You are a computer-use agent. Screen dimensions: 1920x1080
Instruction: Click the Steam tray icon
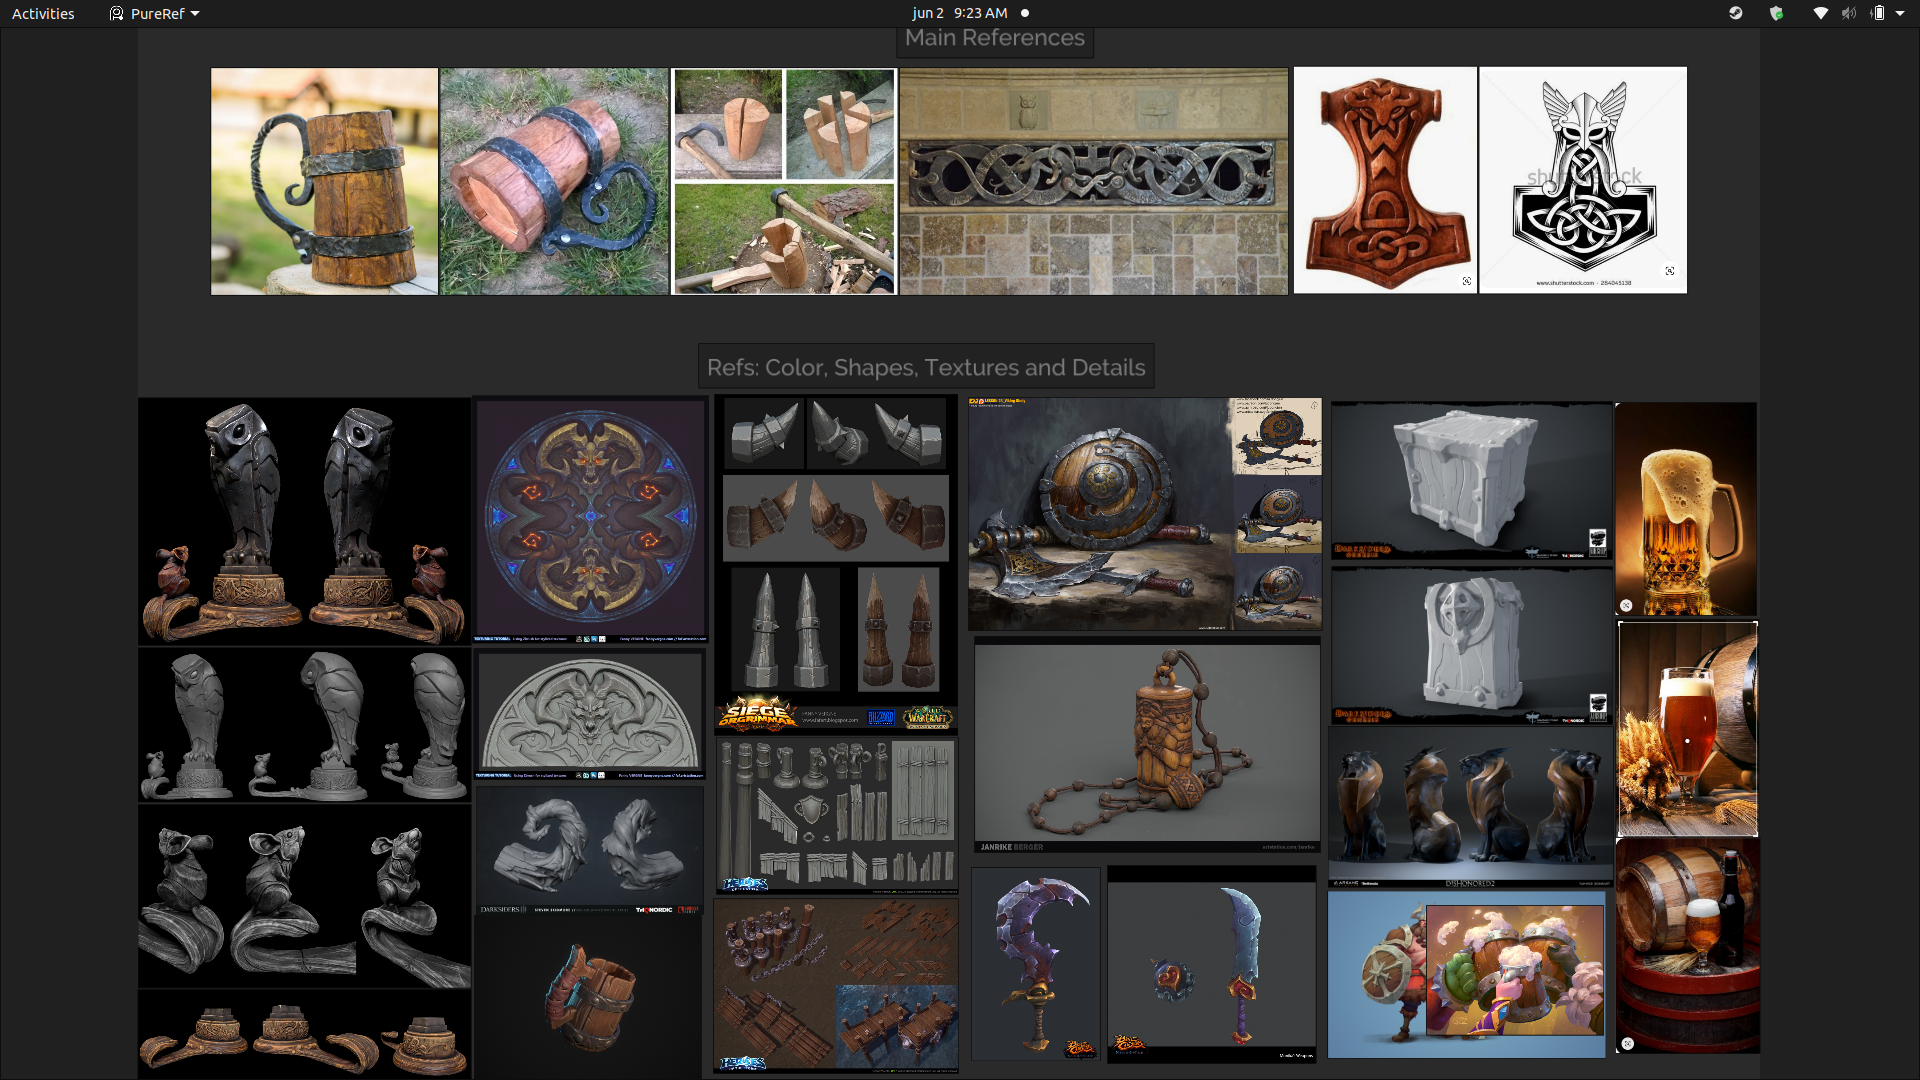(1736, 13)
